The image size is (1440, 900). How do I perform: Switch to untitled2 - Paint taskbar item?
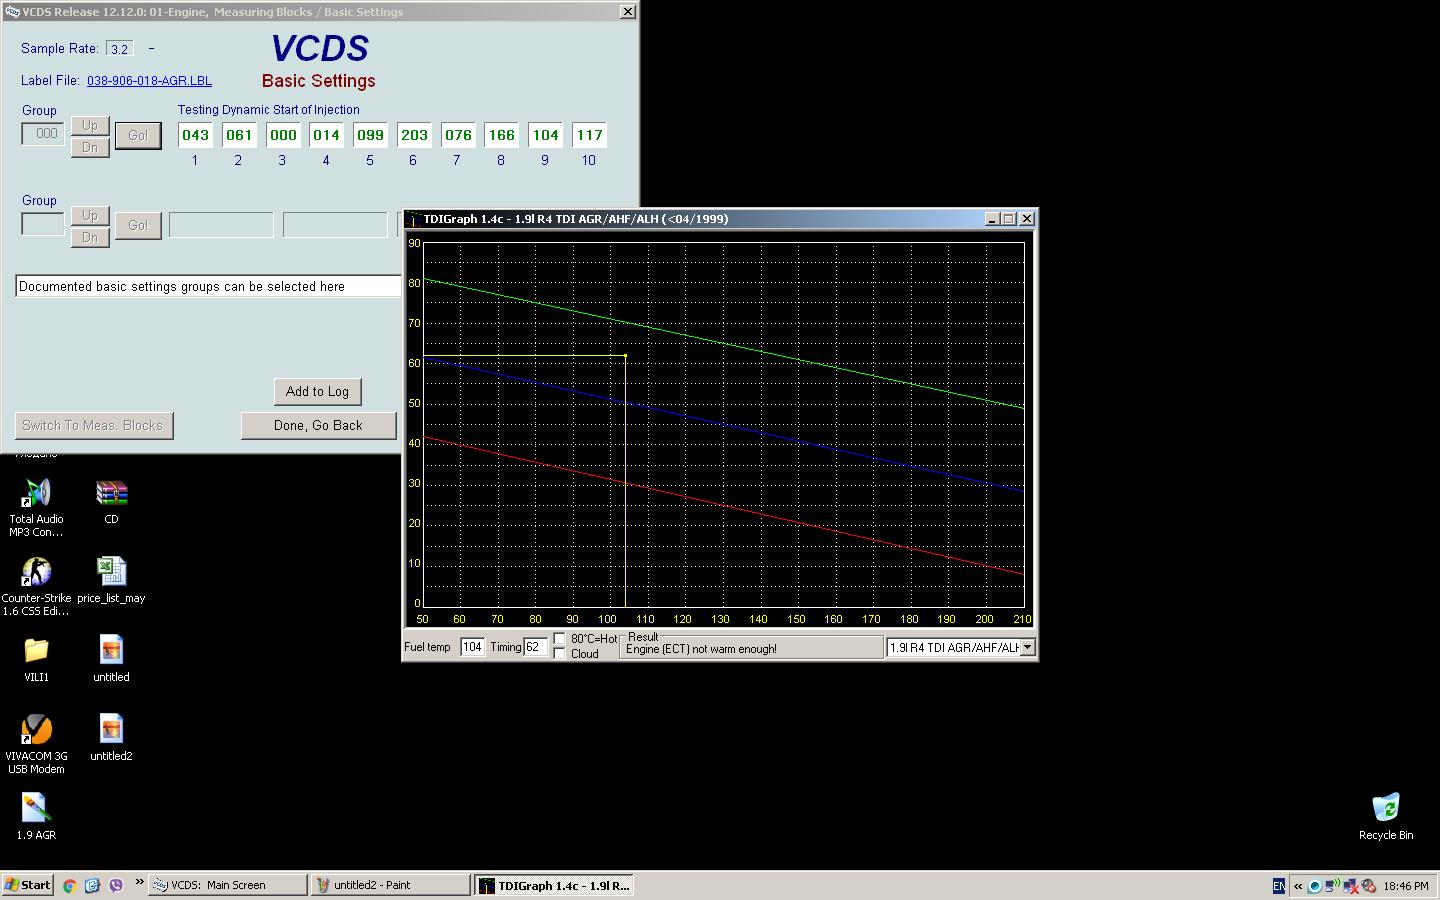pyautogui.click(x=390, y=885)
